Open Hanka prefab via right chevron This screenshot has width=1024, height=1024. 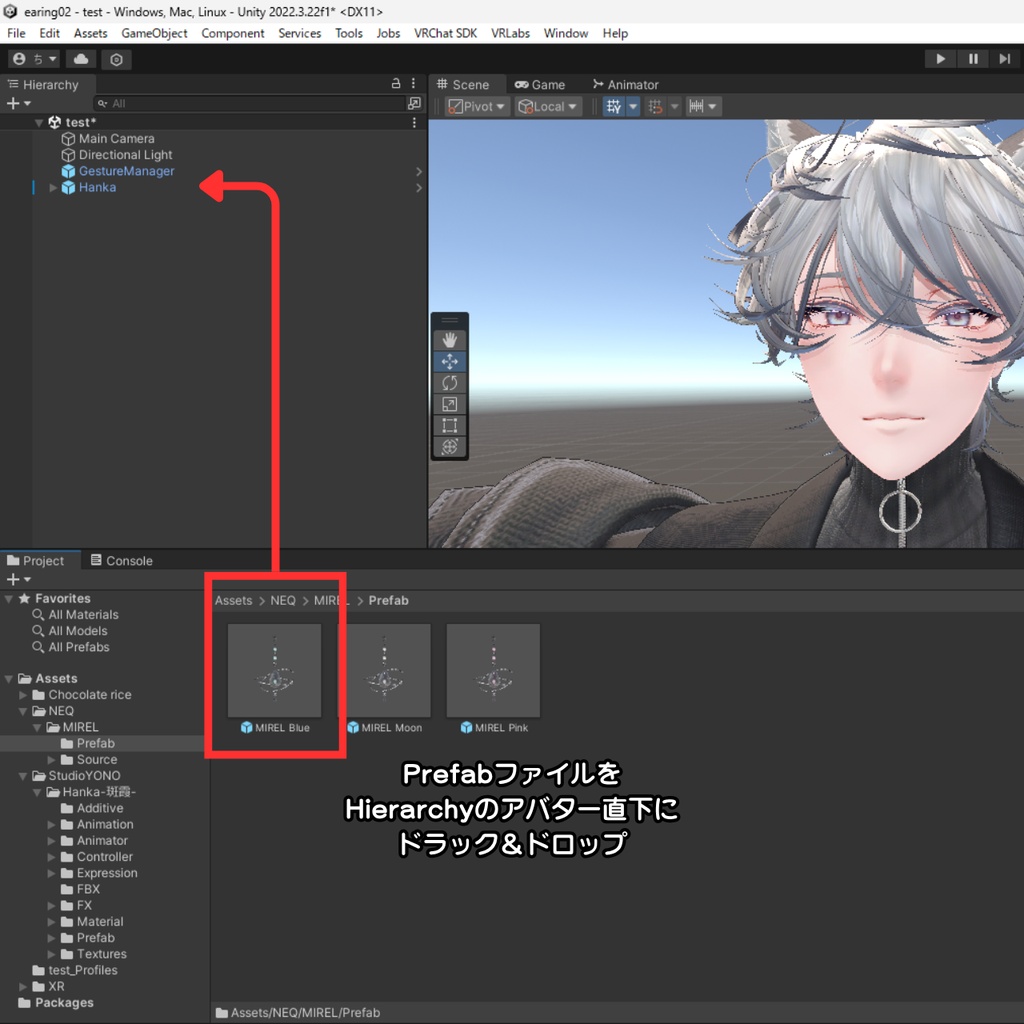tap(419, 188)
